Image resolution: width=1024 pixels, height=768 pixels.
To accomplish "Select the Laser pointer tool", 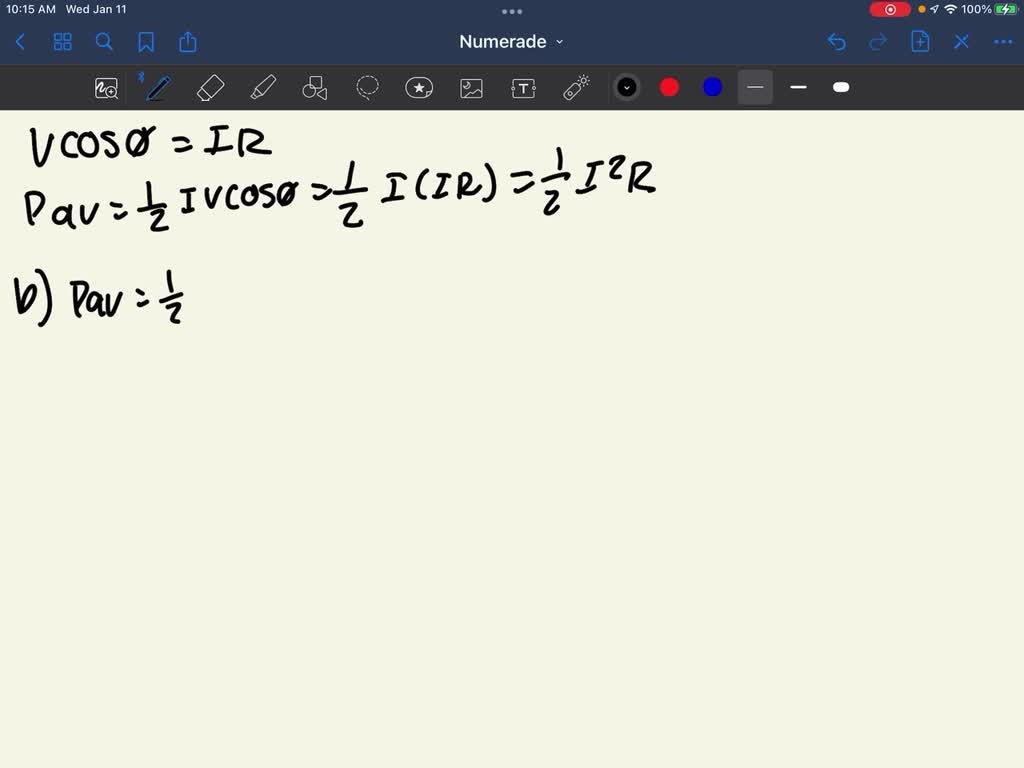I will [575, 87].
